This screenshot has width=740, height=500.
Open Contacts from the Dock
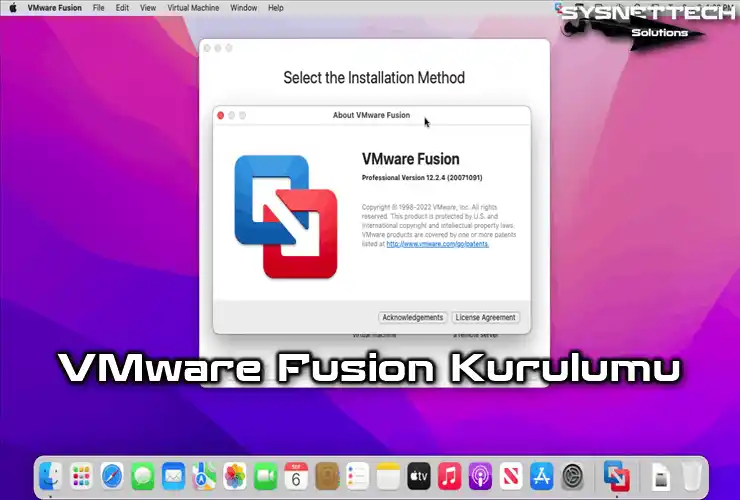click(x=327, y=475)
